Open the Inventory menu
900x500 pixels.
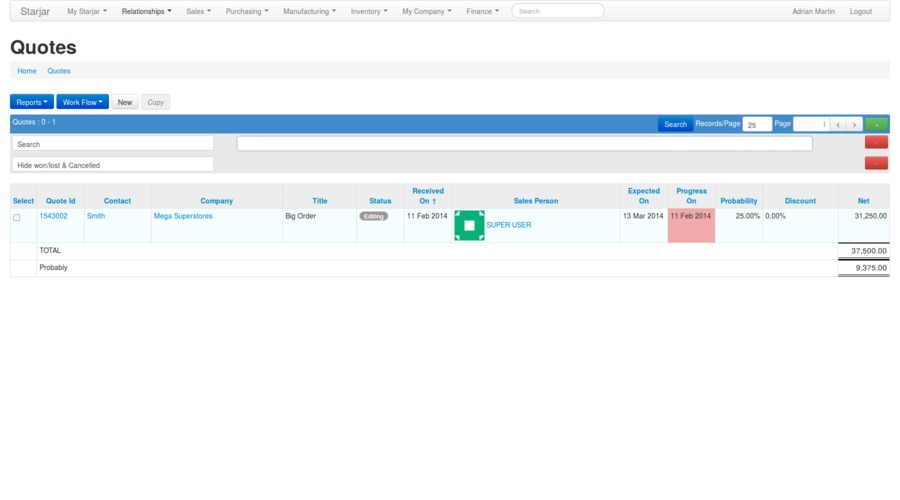pyautogui.click(x=369, y=11)
